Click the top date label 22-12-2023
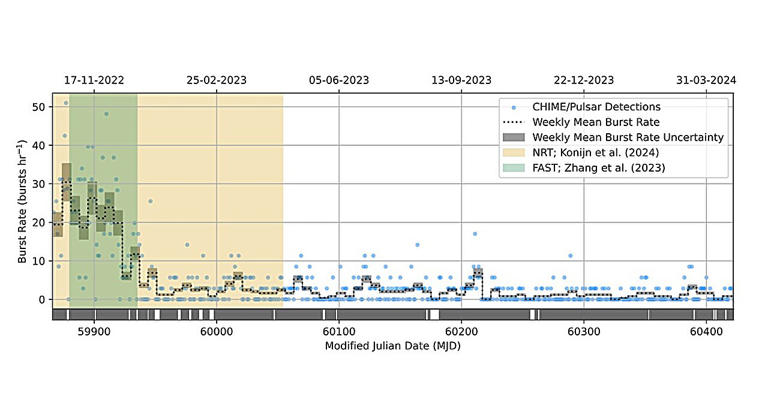768x414 pixels. [584, 80]
